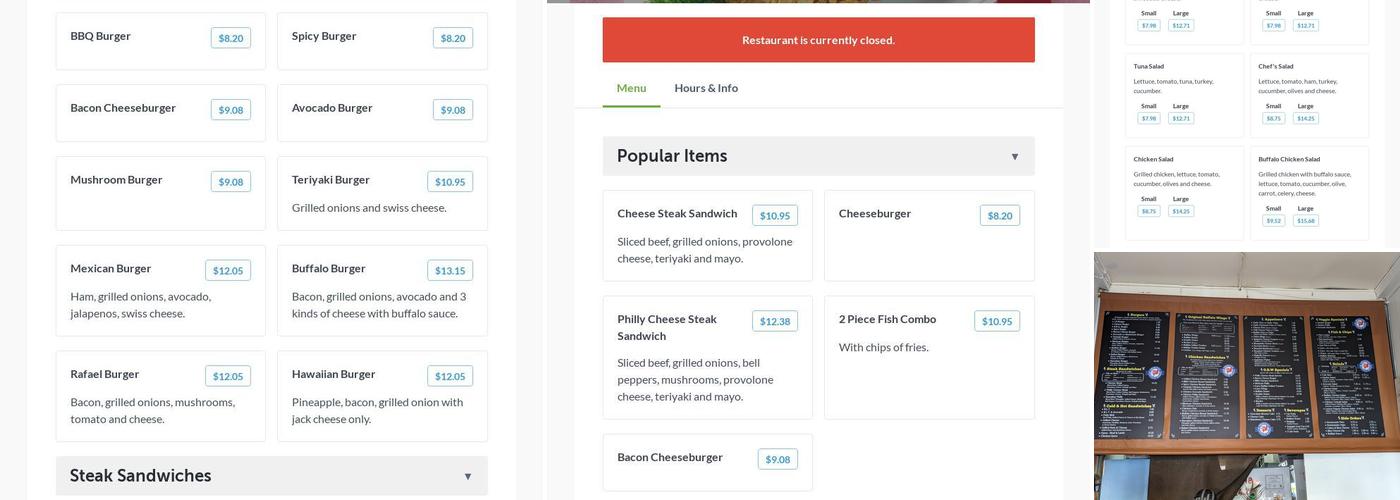The image size is (1400, 500).
Task: Select Cheese Steak Sandwich $10.95 price
Action: [x=774, y=216]
